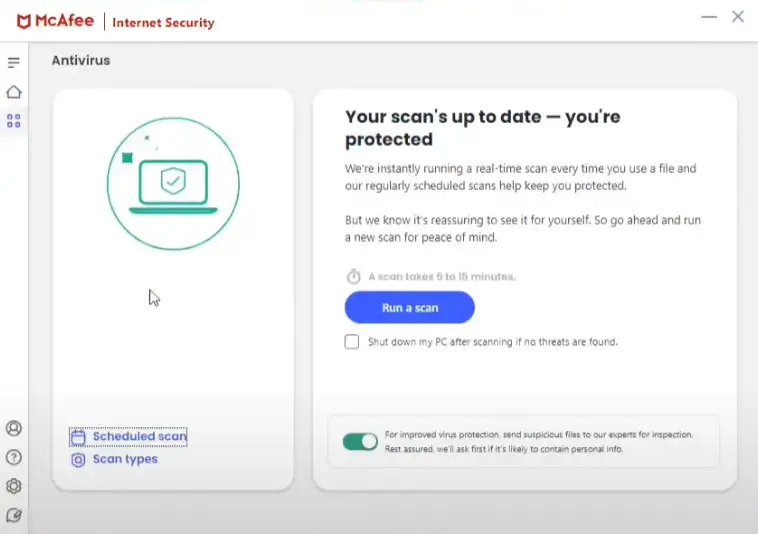Click the Scheduled scan calendar icon
This screenshot has width=758, height=534.
[78, 437]
